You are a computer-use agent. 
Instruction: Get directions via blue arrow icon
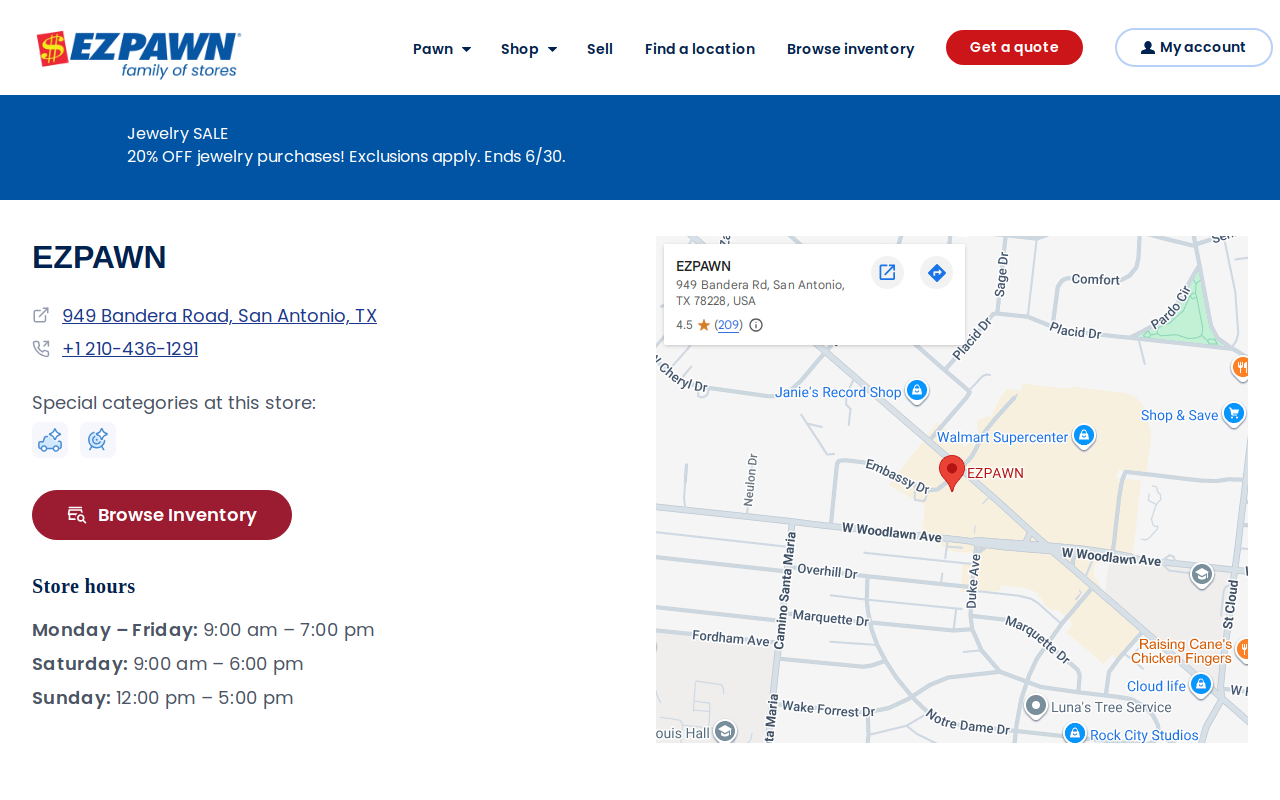point(937,272)
